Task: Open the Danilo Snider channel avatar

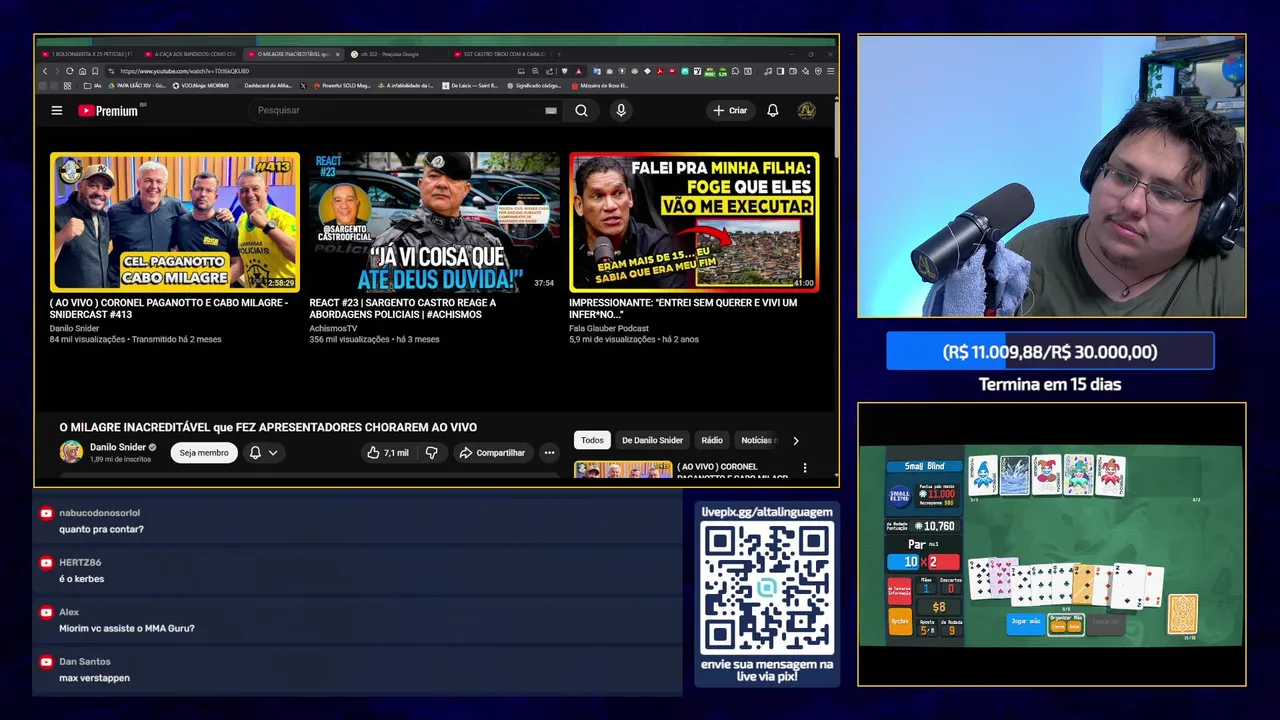Action: coord(71,452)
